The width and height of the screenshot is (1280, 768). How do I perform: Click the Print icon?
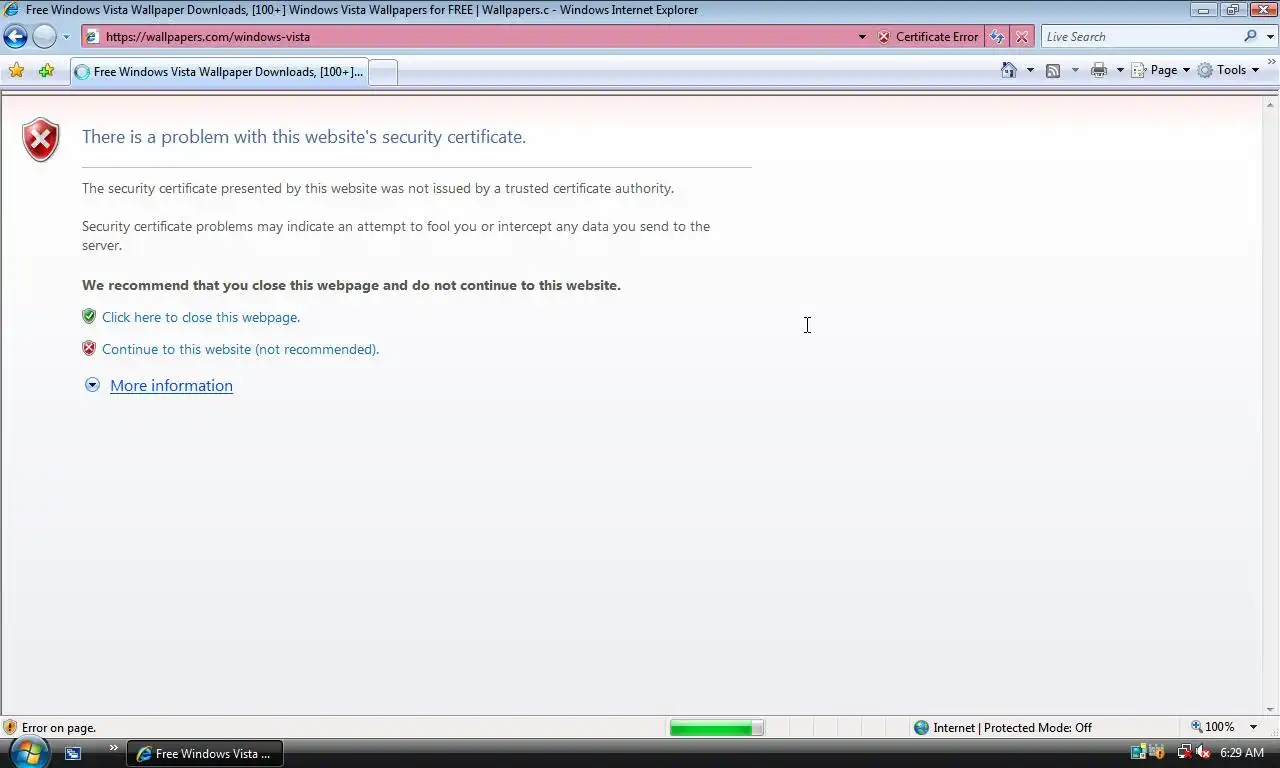click(x=1099, y=70)
